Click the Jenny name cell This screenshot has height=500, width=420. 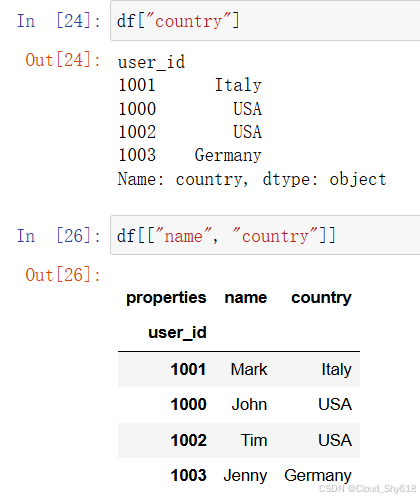click(245, 476)
